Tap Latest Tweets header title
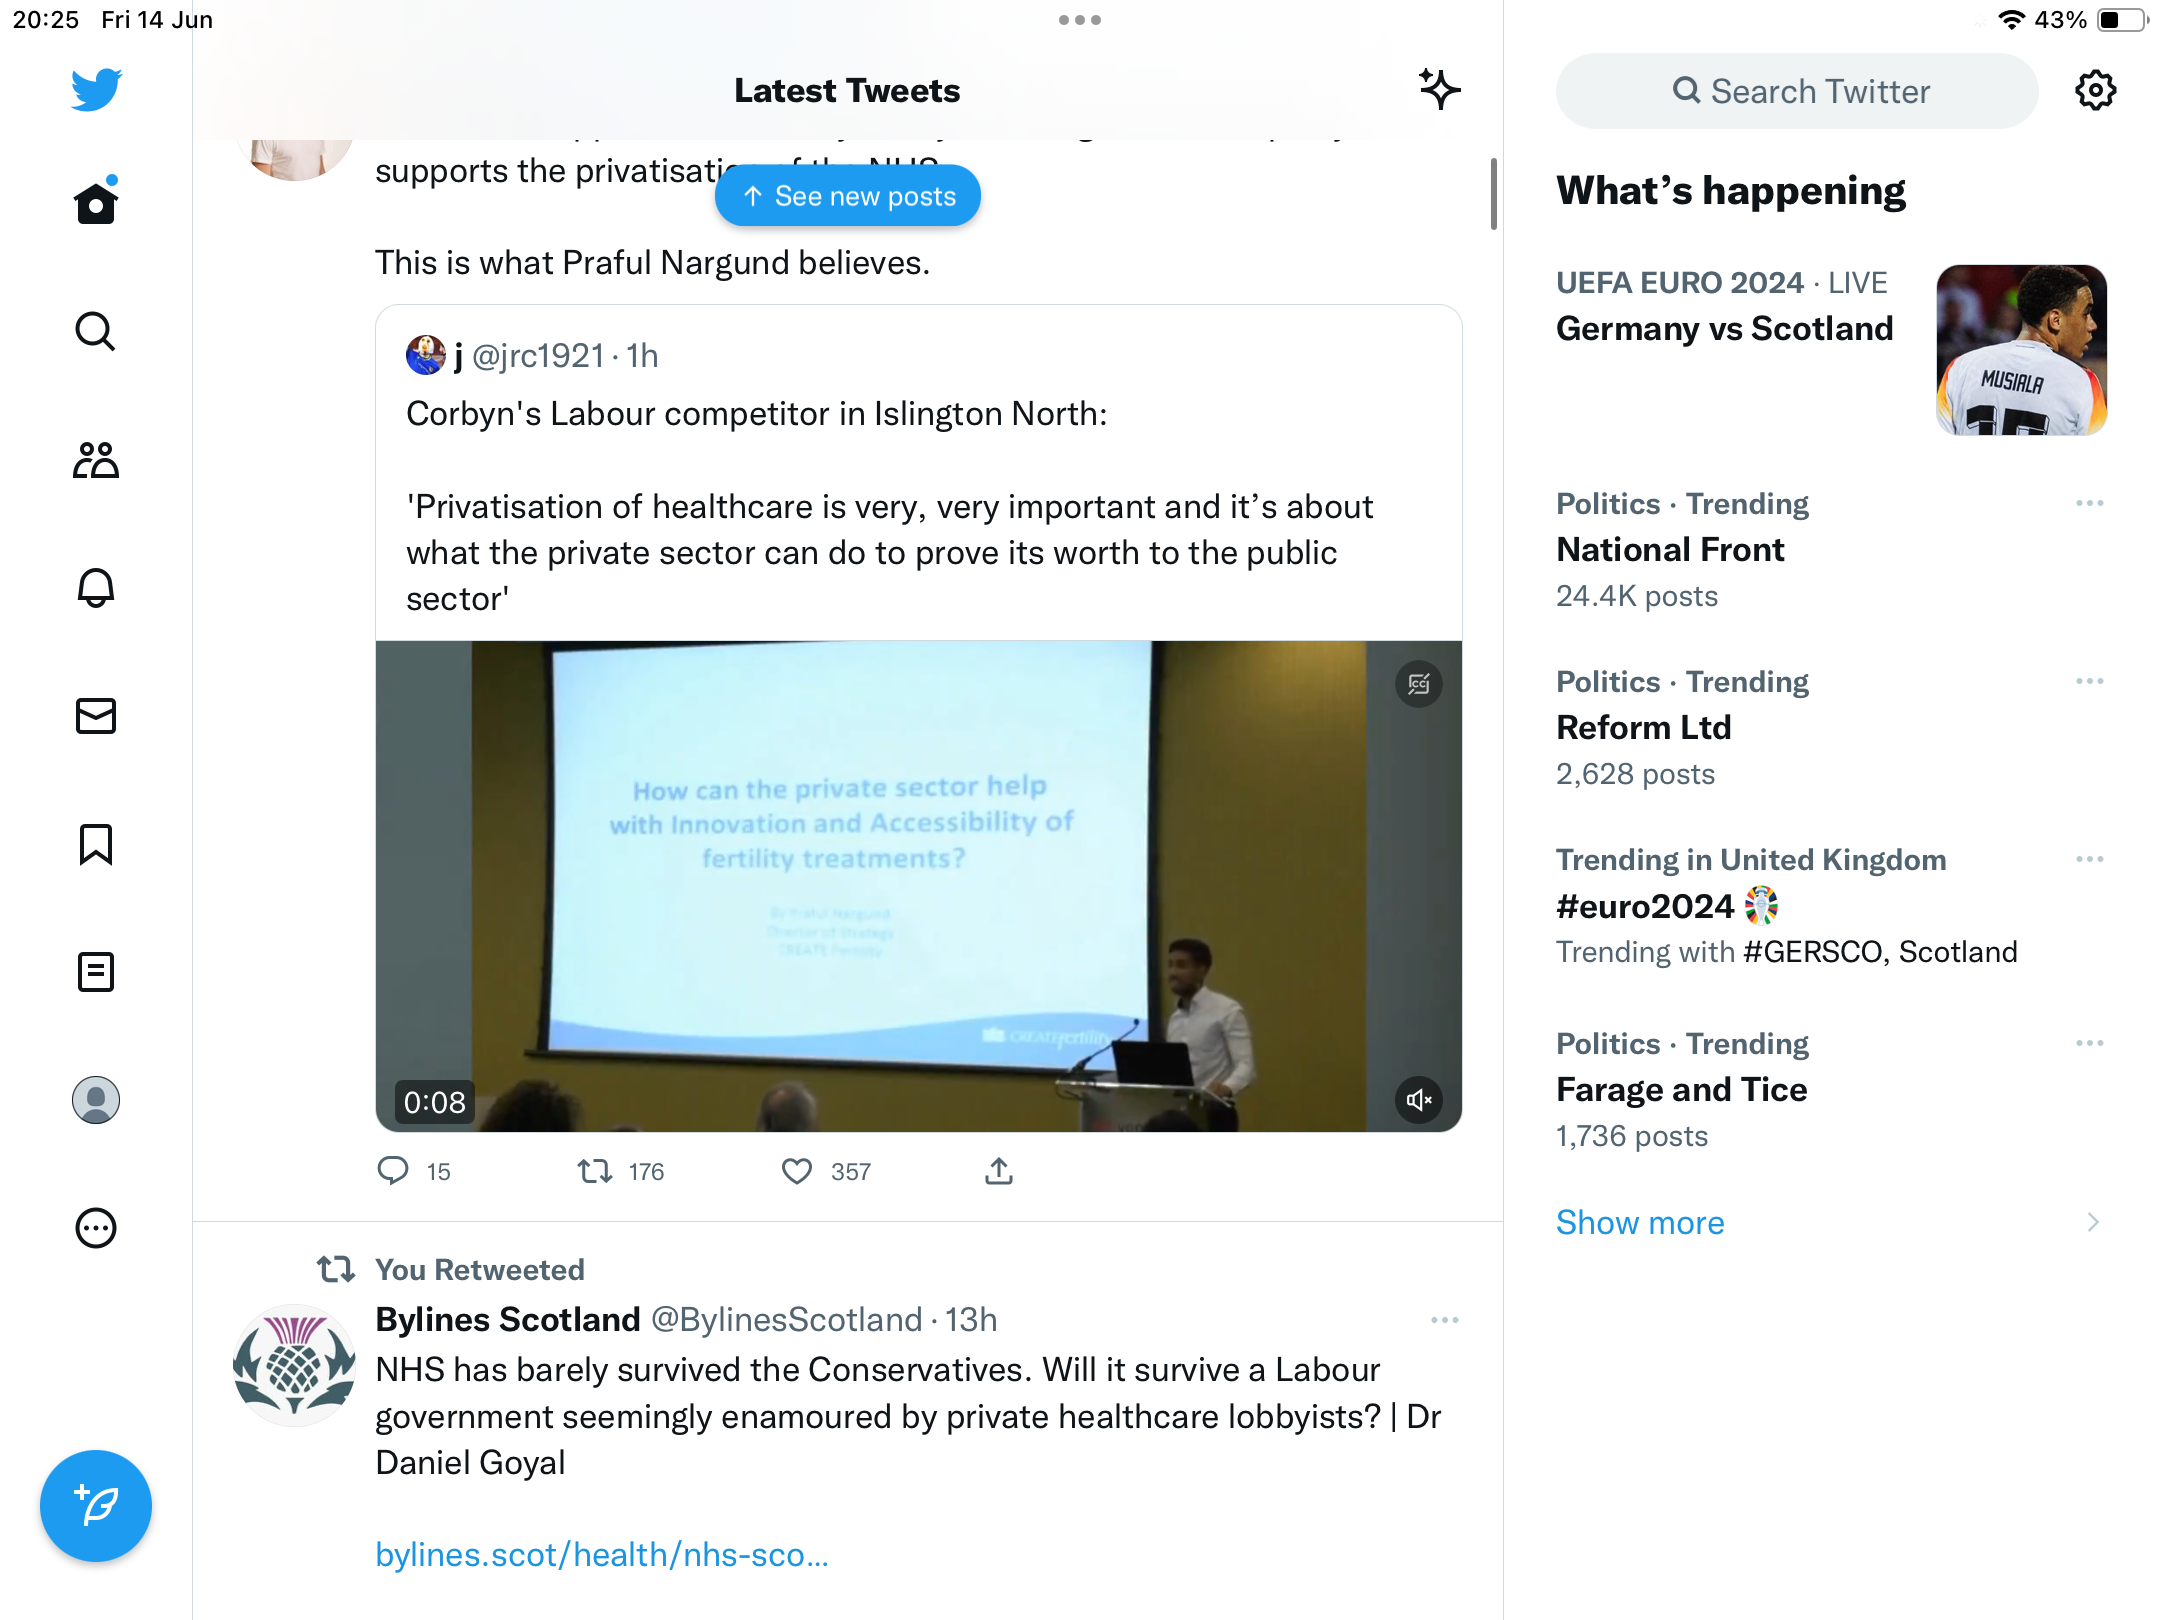 847,91
